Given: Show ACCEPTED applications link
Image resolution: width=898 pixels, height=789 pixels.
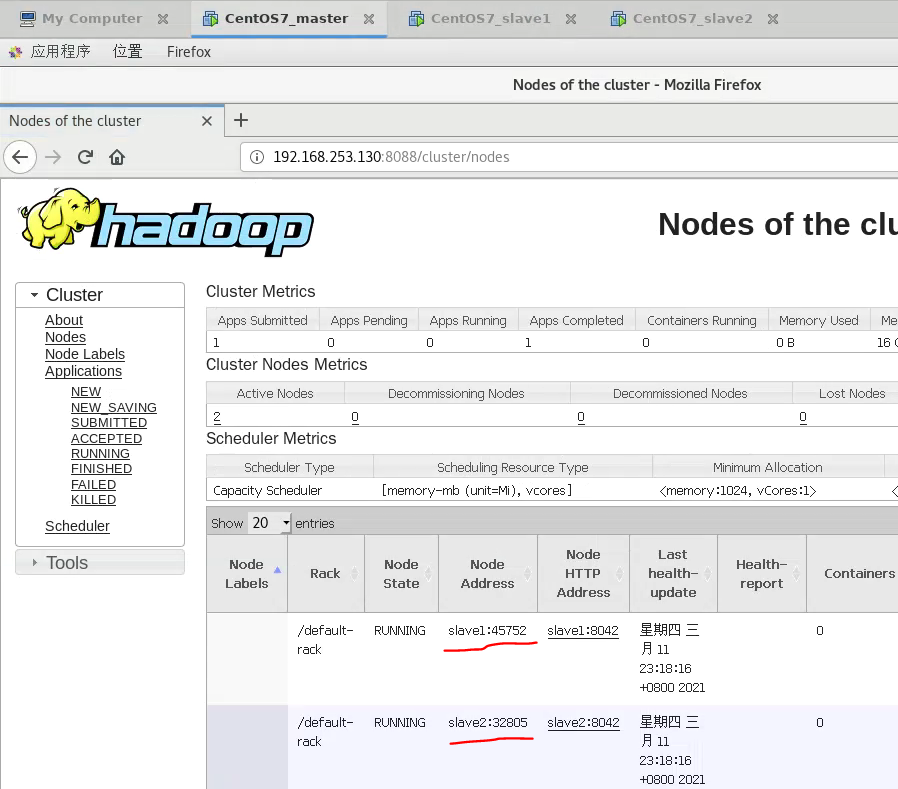Looking at the screenshot, I should click(107, 439).
